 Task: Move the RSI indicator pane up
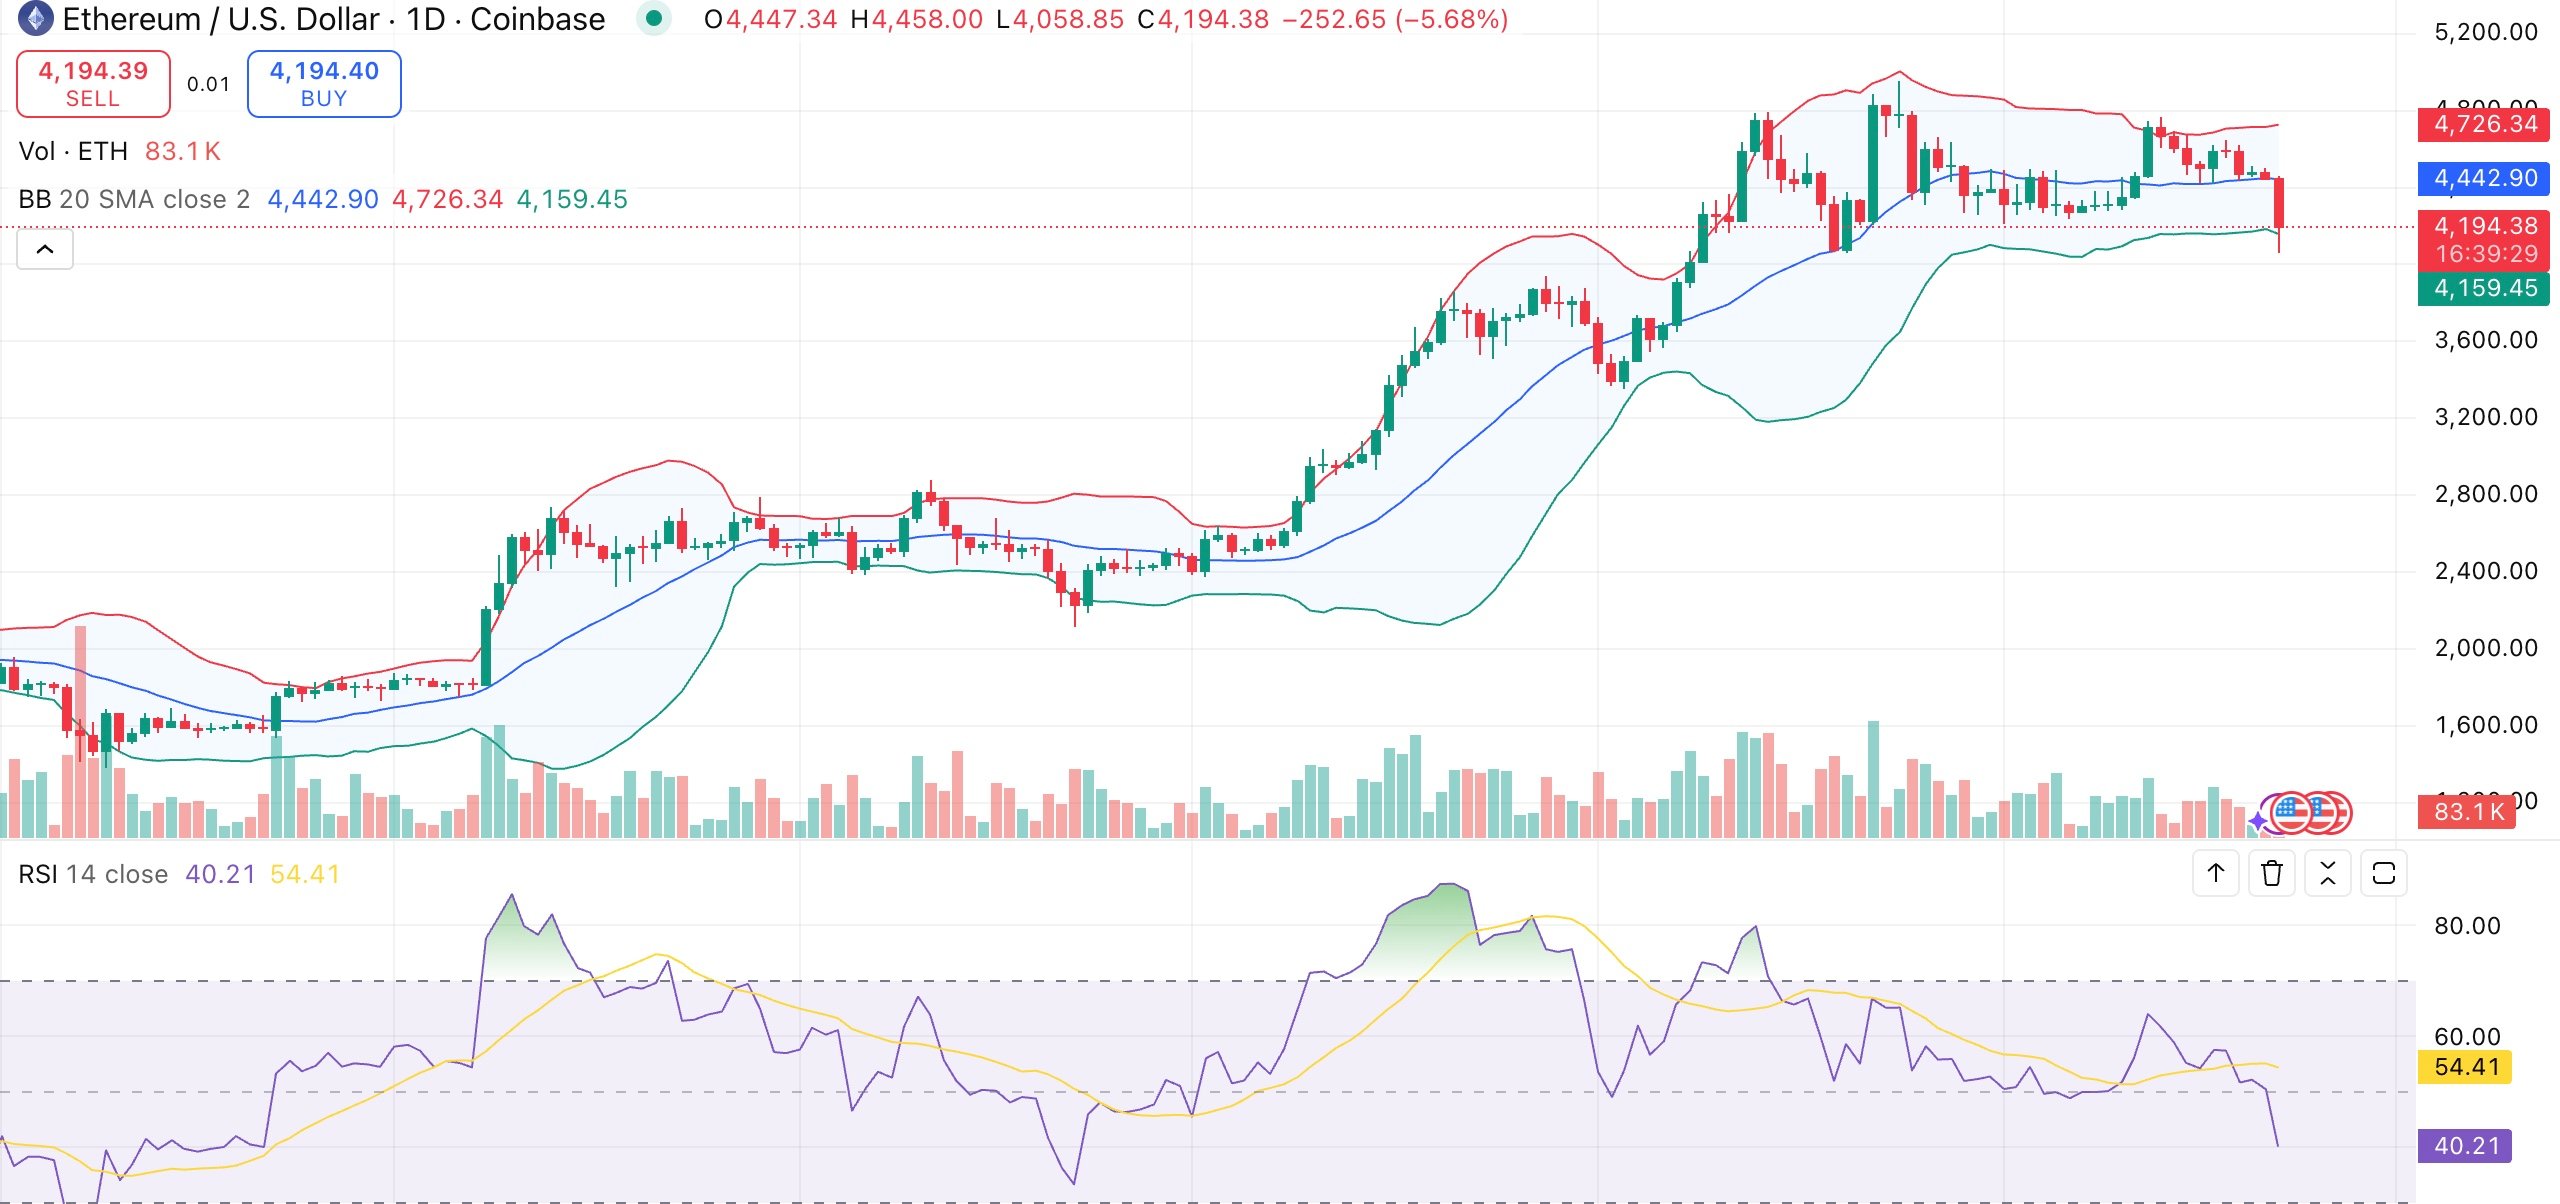(2217, 873)
